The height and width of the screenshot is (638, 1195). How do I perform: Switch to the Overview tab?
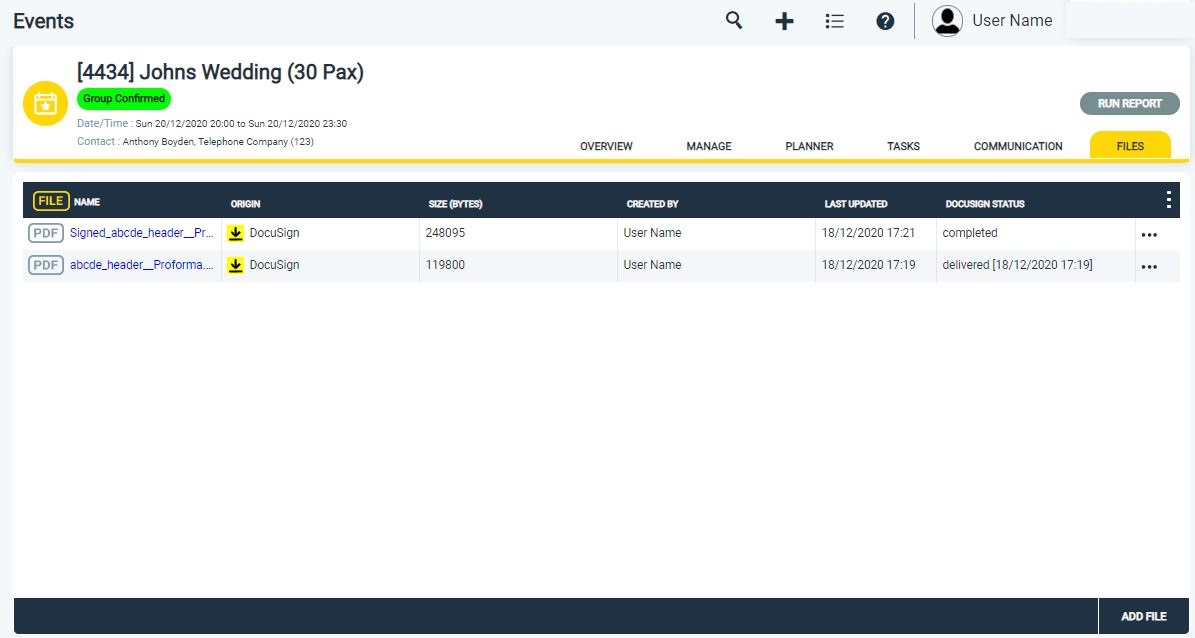coord(606,146)
